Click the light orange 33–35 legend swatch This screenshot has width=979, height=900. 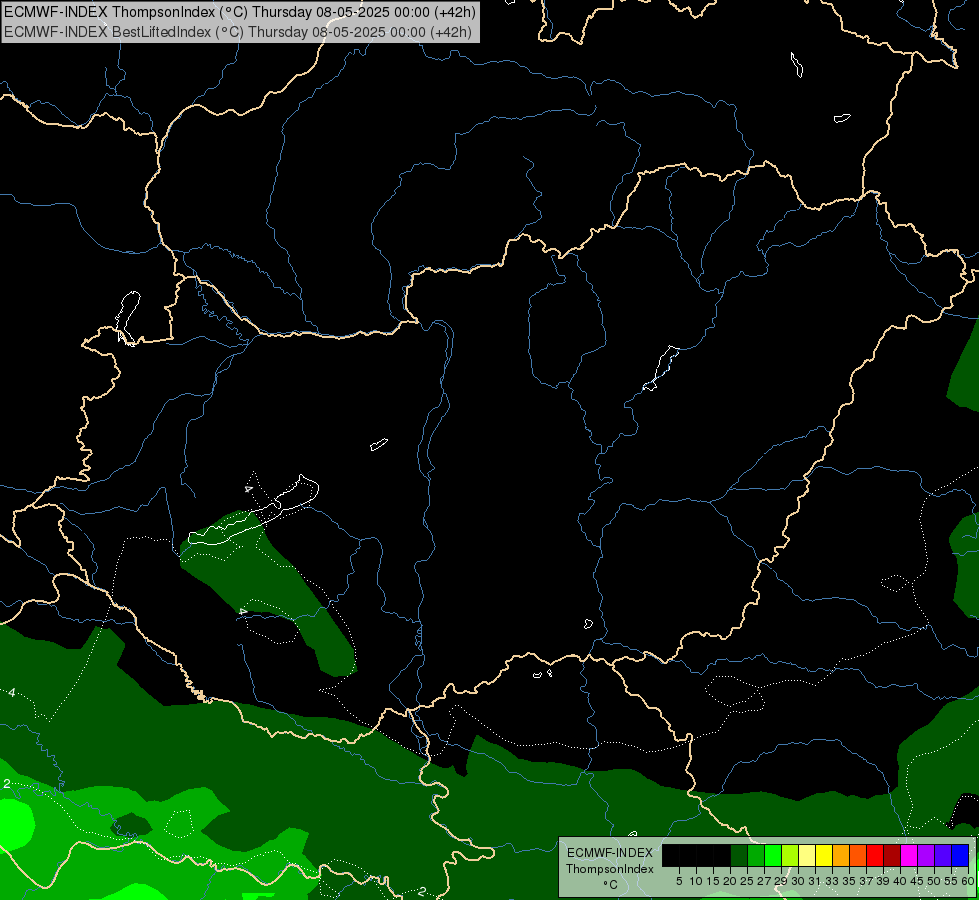point(840,855)
